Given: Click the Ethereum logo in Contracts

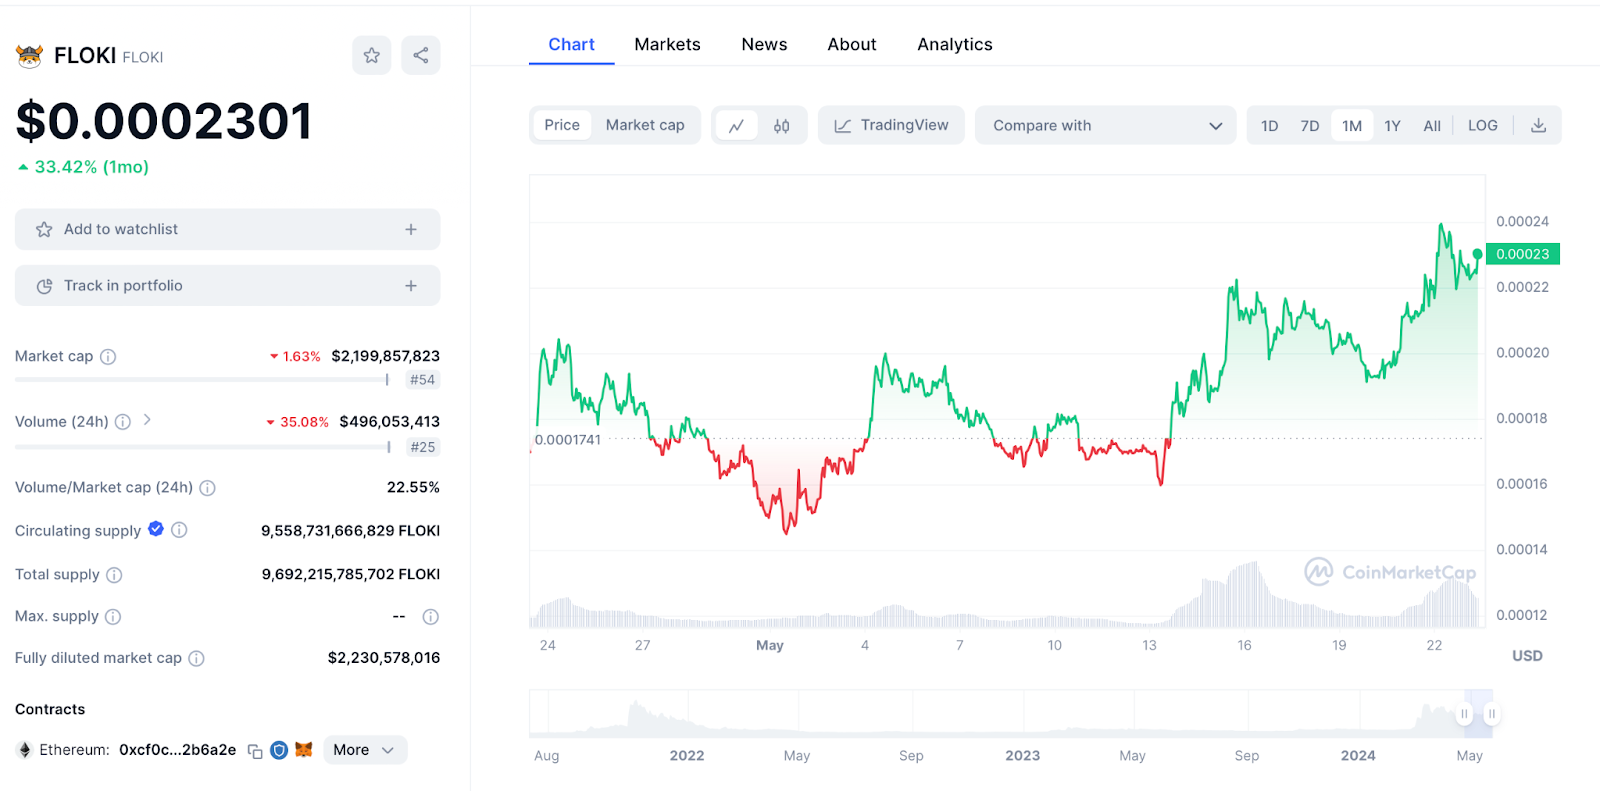Looking at the screenshot, I should [25, 750].
